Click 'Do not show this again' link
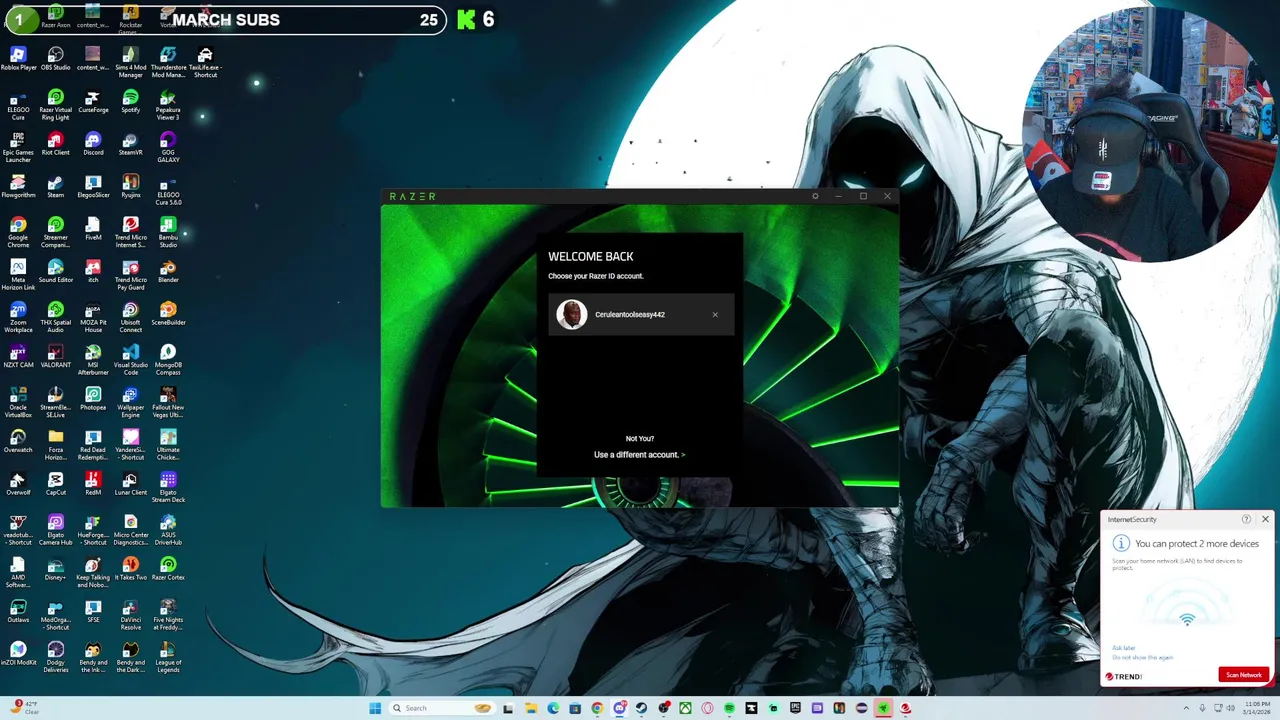Screen dimensions: 1280x720 click(1143, 657)
